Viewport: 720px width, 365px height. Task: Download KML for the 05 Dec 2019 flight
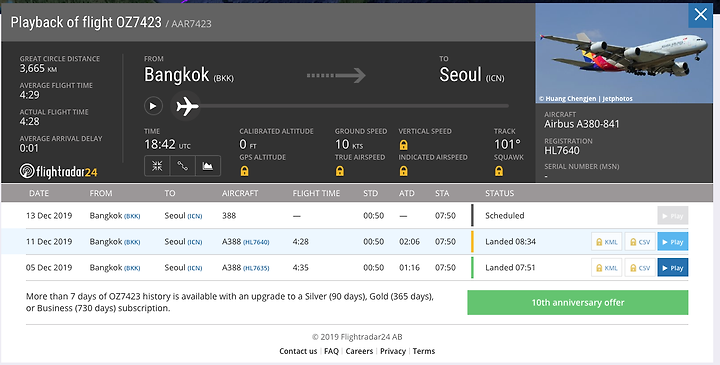tap(607, 268)
